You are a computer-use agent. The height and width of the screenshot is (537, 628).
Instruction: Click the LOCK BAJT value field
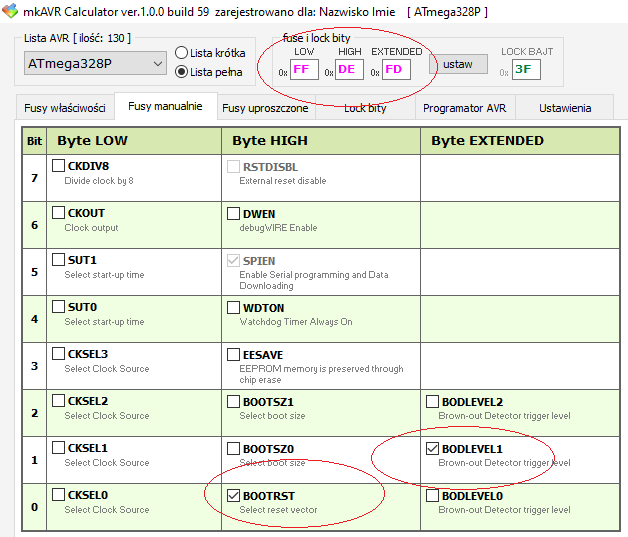(526, 69)
